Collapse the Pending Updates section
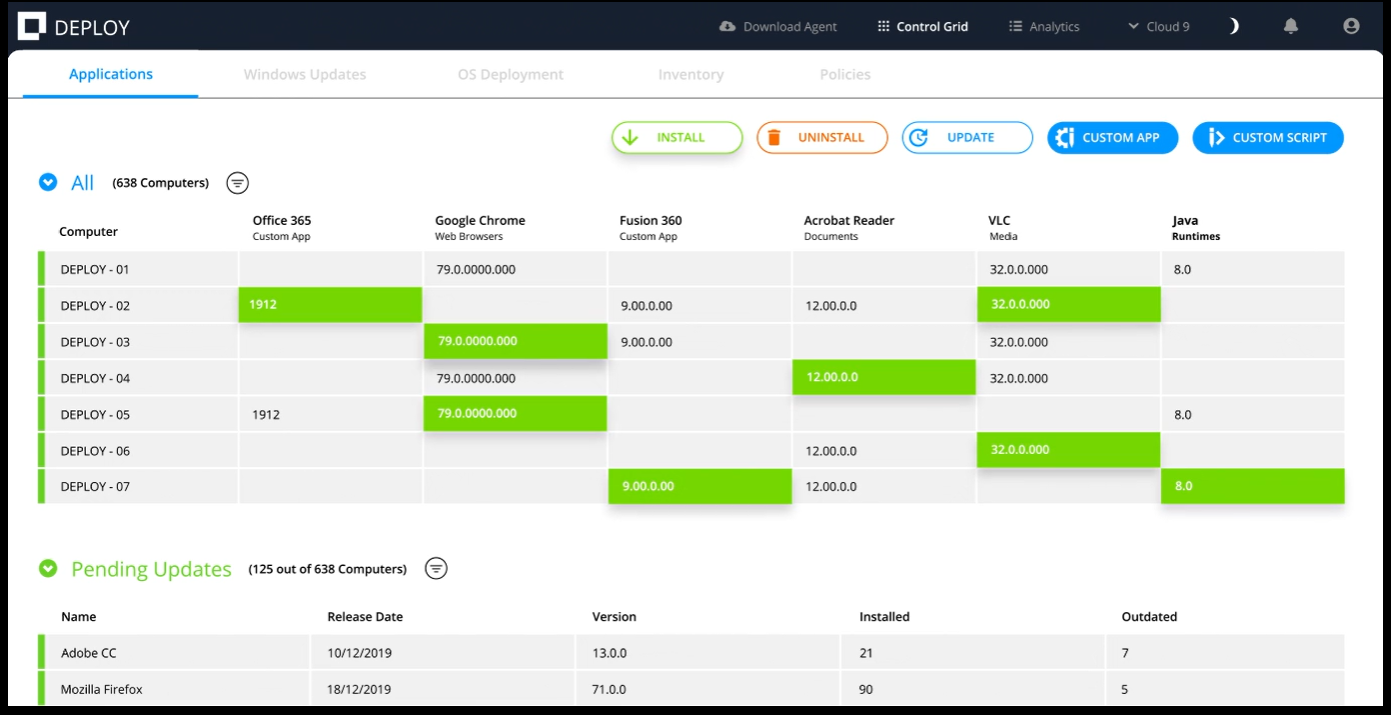This screenshot has width=1391, height=715. point(47,569)
